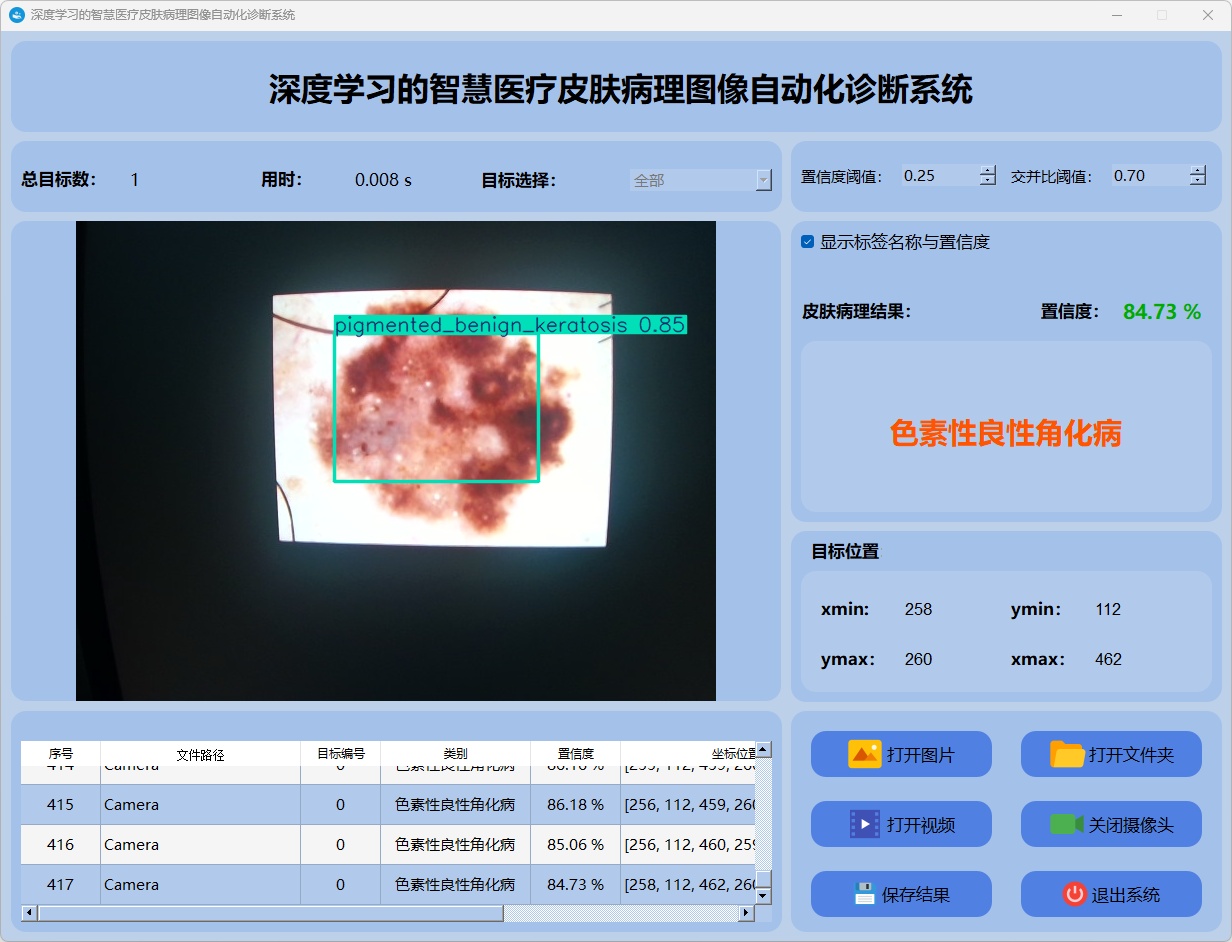Click the table's horizontal scrollbar left arrow
Image resolution: width=1232 pixels, height=942 pixels.
(29, 913)
